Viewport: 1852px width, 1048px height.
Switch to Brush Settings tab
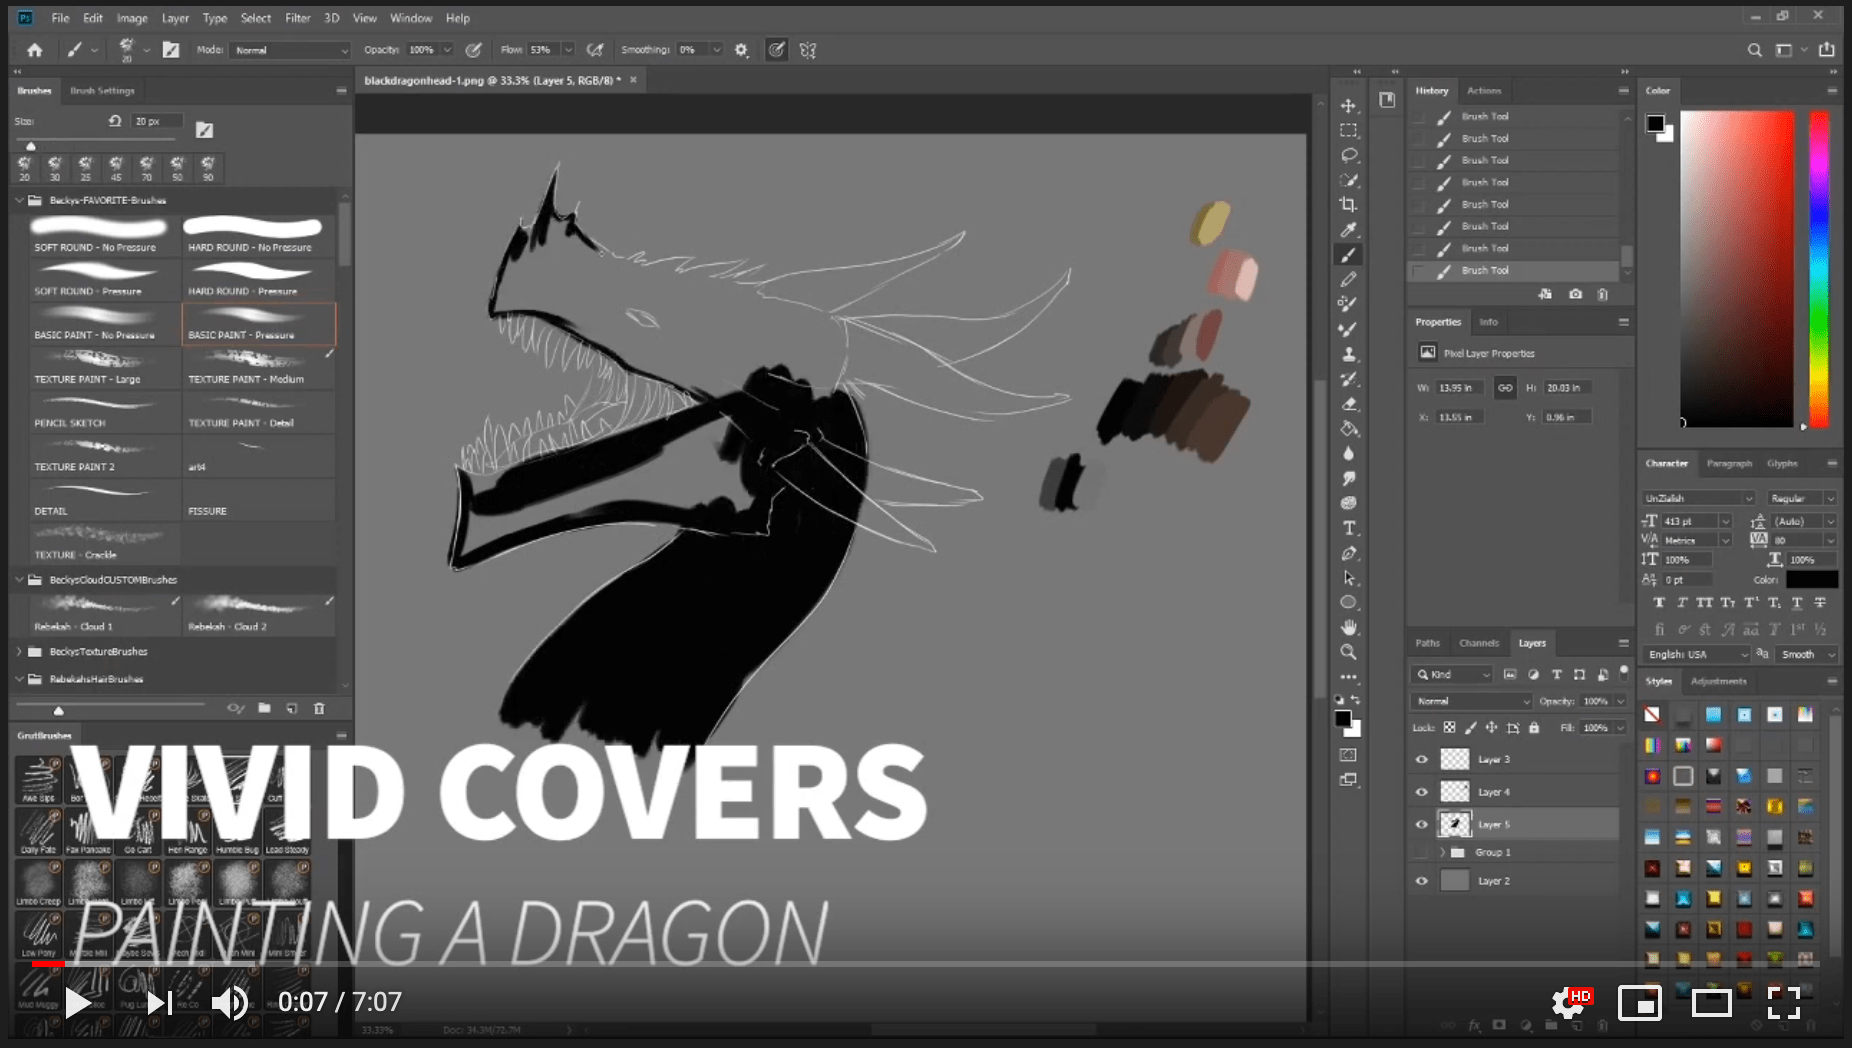tap(102, 91)
